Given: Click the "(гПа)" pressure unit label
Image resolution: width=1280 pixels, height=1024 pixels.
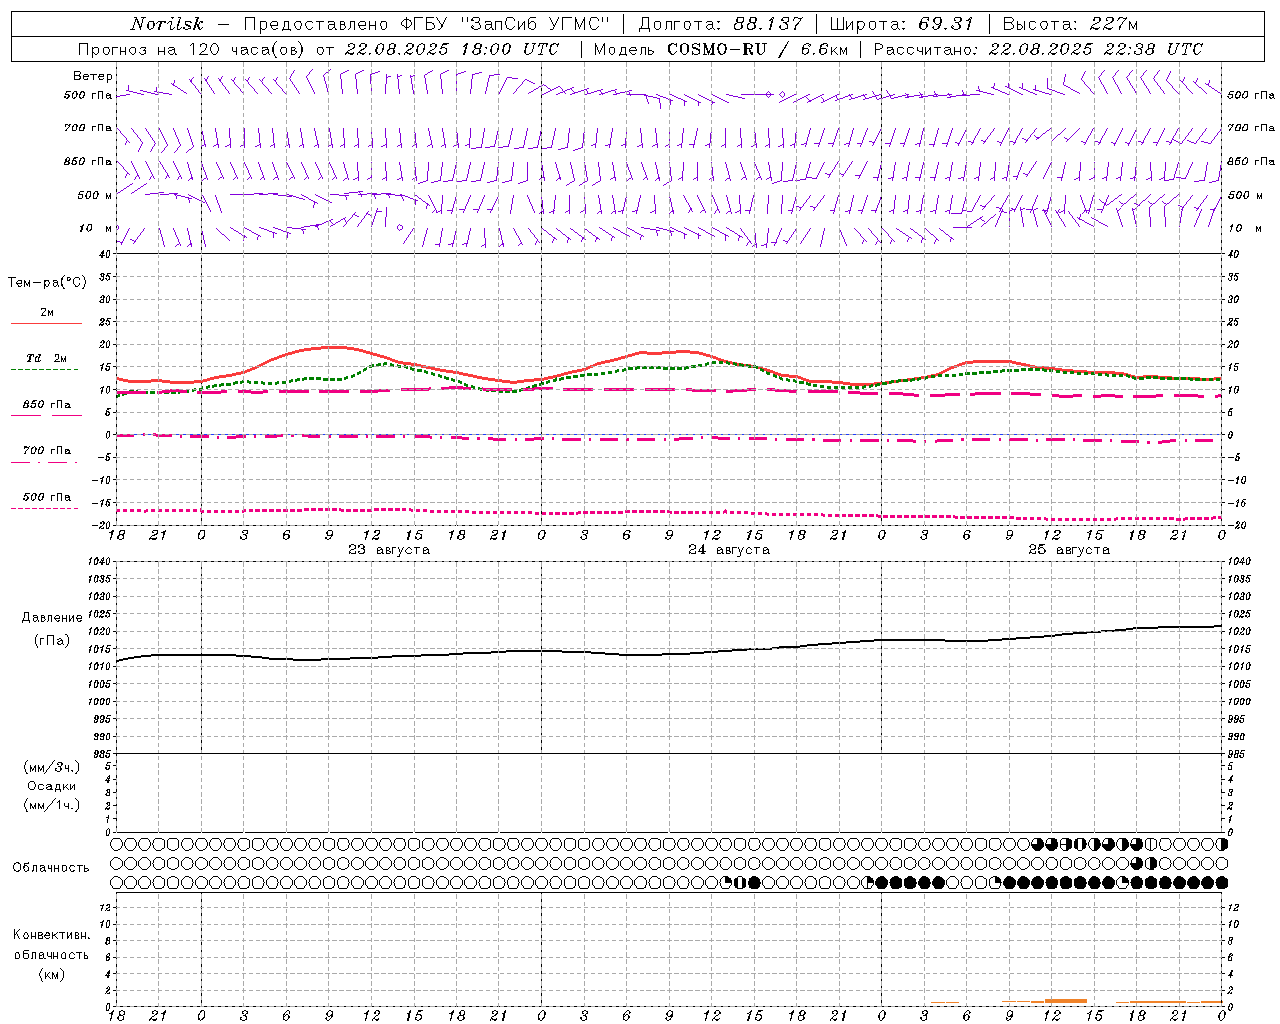Looking at the screenshot, I should click(52, 640).
